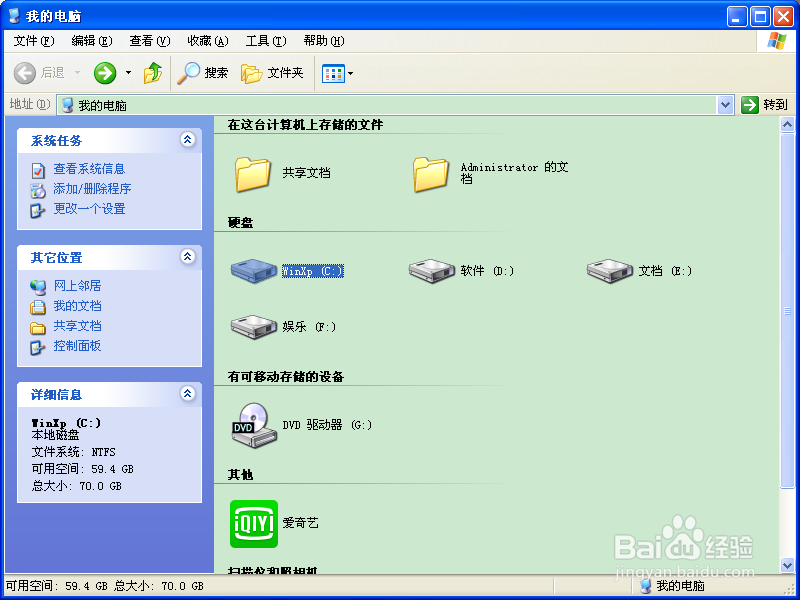Screen dimensions: 800x600
Task: Click the Back arrow toolbar button
Action: (x=24, y=73)
